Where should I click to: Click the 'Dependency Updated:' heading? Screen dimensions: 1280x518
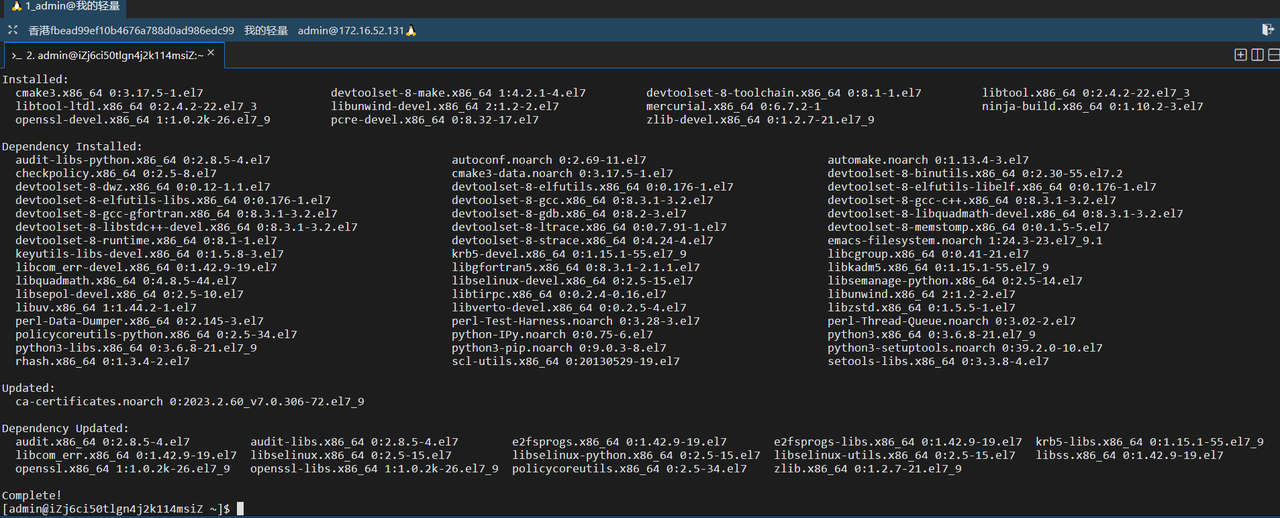(x=65, y=429)
